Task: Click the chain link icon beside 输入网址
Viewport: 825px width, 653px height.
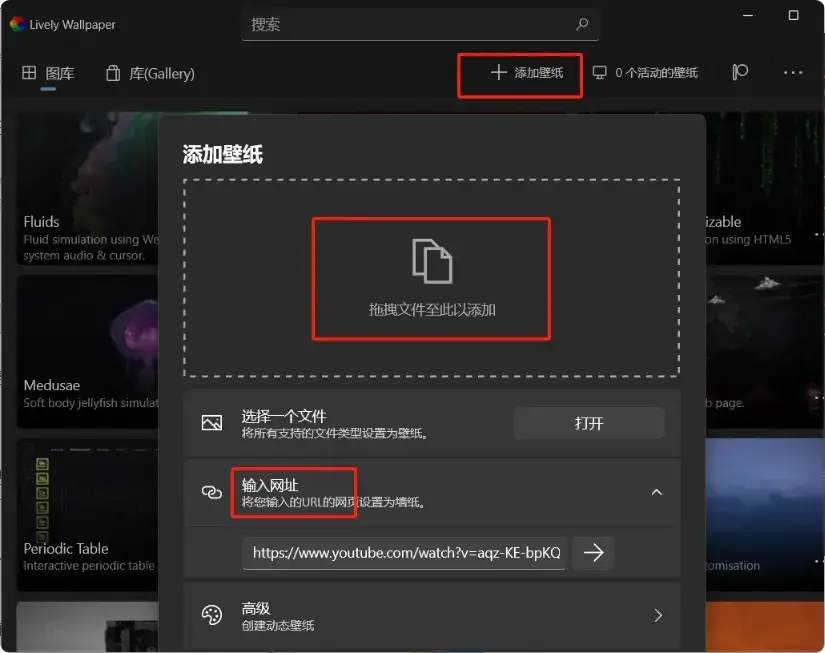Action: point(211,491)
